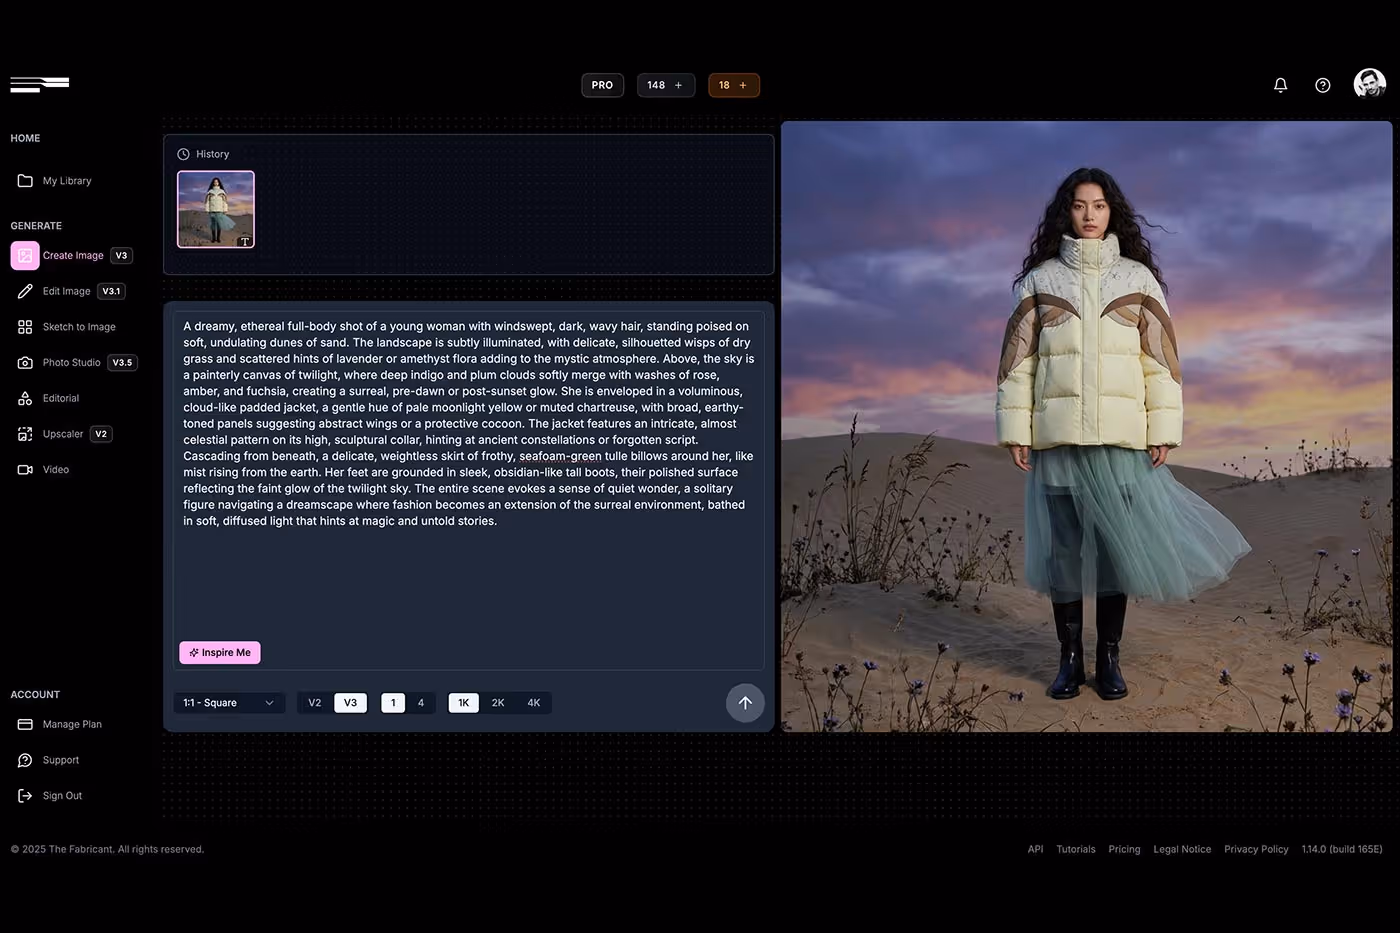Open the help menu

(1322, 85)
